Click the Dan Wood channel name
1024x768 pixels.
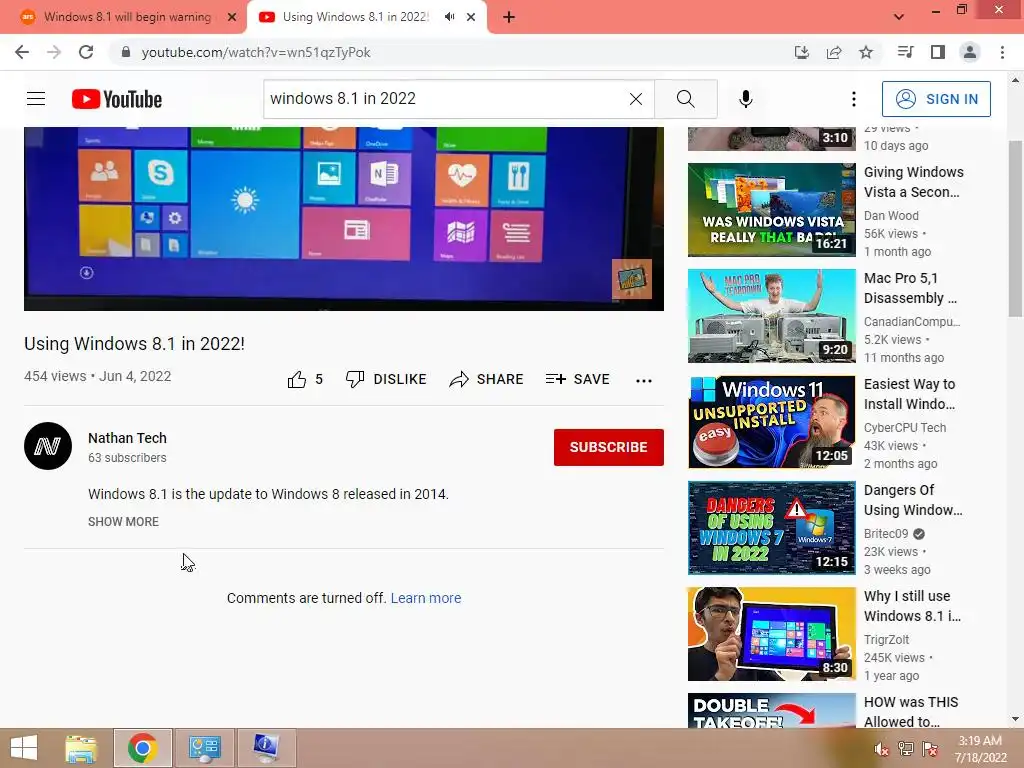click(x=891, y=216)
